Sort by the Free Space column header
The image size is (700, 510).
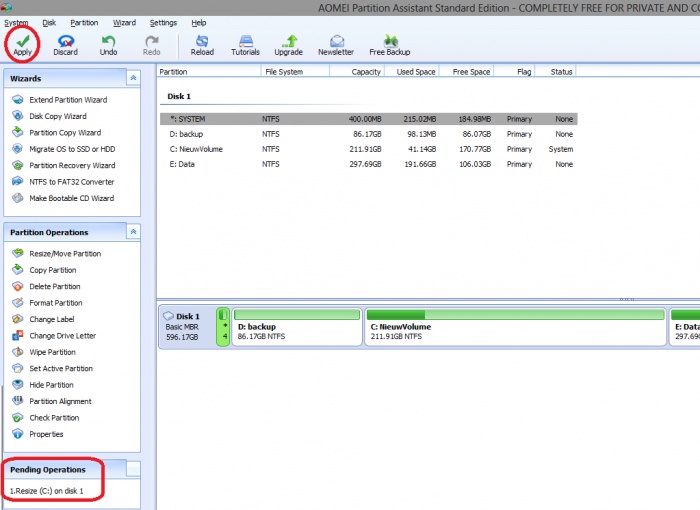(471, 72)
